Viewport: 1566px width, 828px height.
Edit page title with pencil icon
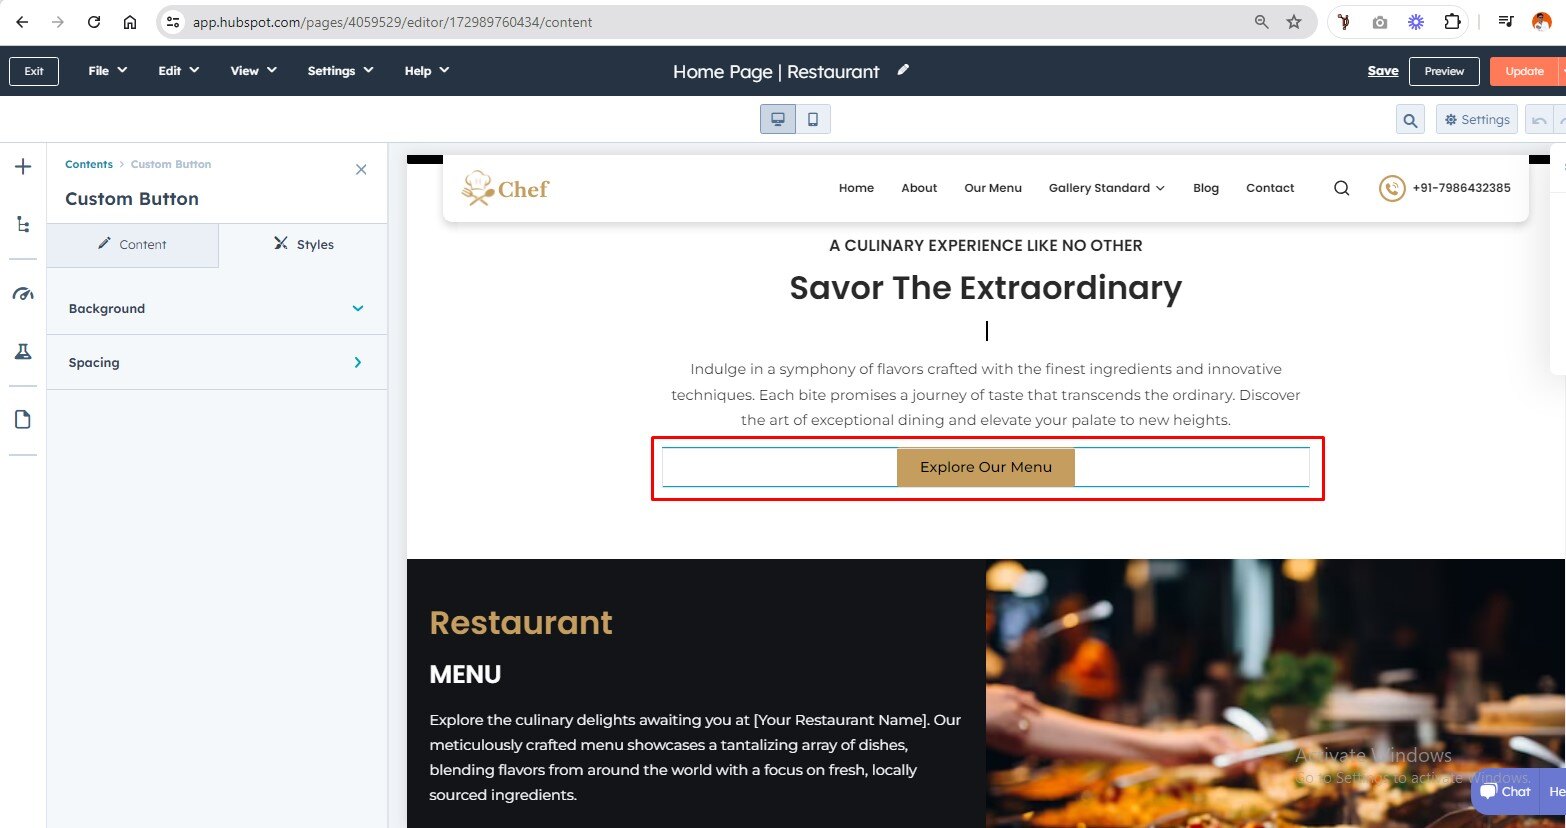click(x=903, y=70)
